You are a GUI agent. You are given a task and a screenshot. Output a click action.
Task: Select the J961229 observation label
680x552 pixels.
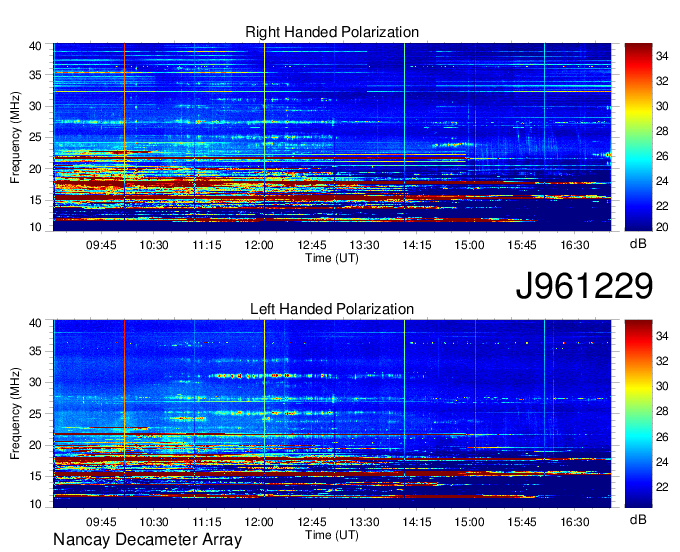coord(584,286)
